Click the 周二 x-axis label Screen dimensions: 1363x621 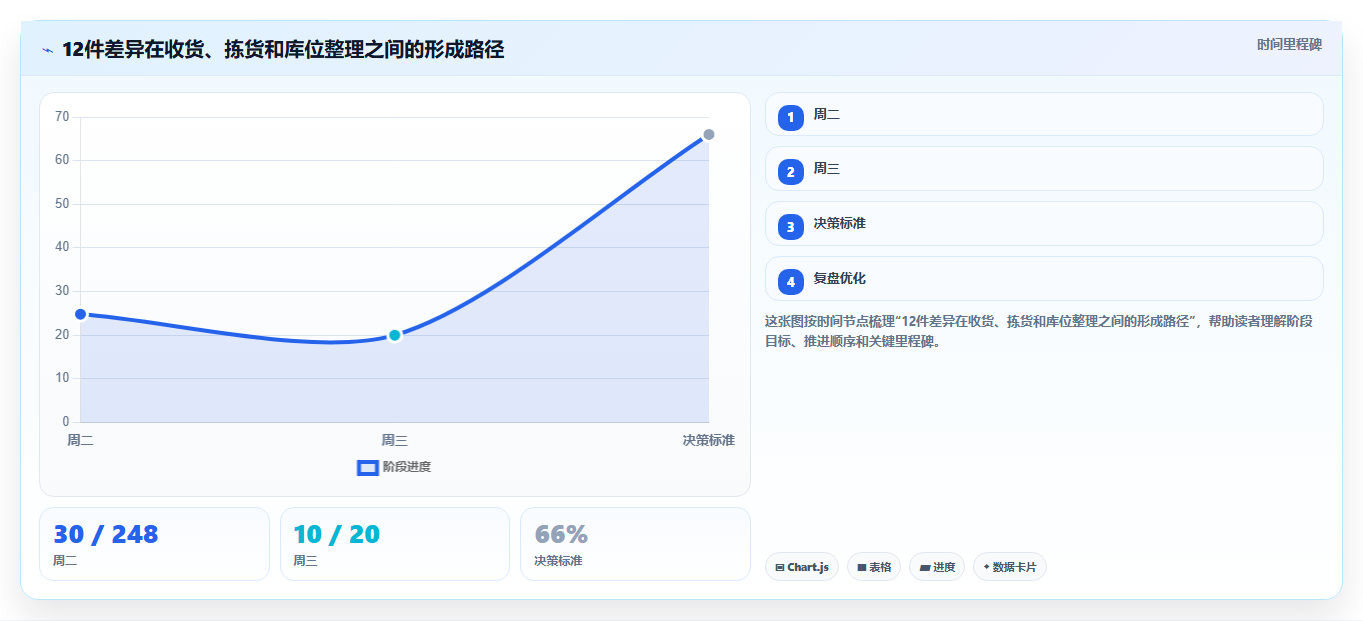coord(81,440)
